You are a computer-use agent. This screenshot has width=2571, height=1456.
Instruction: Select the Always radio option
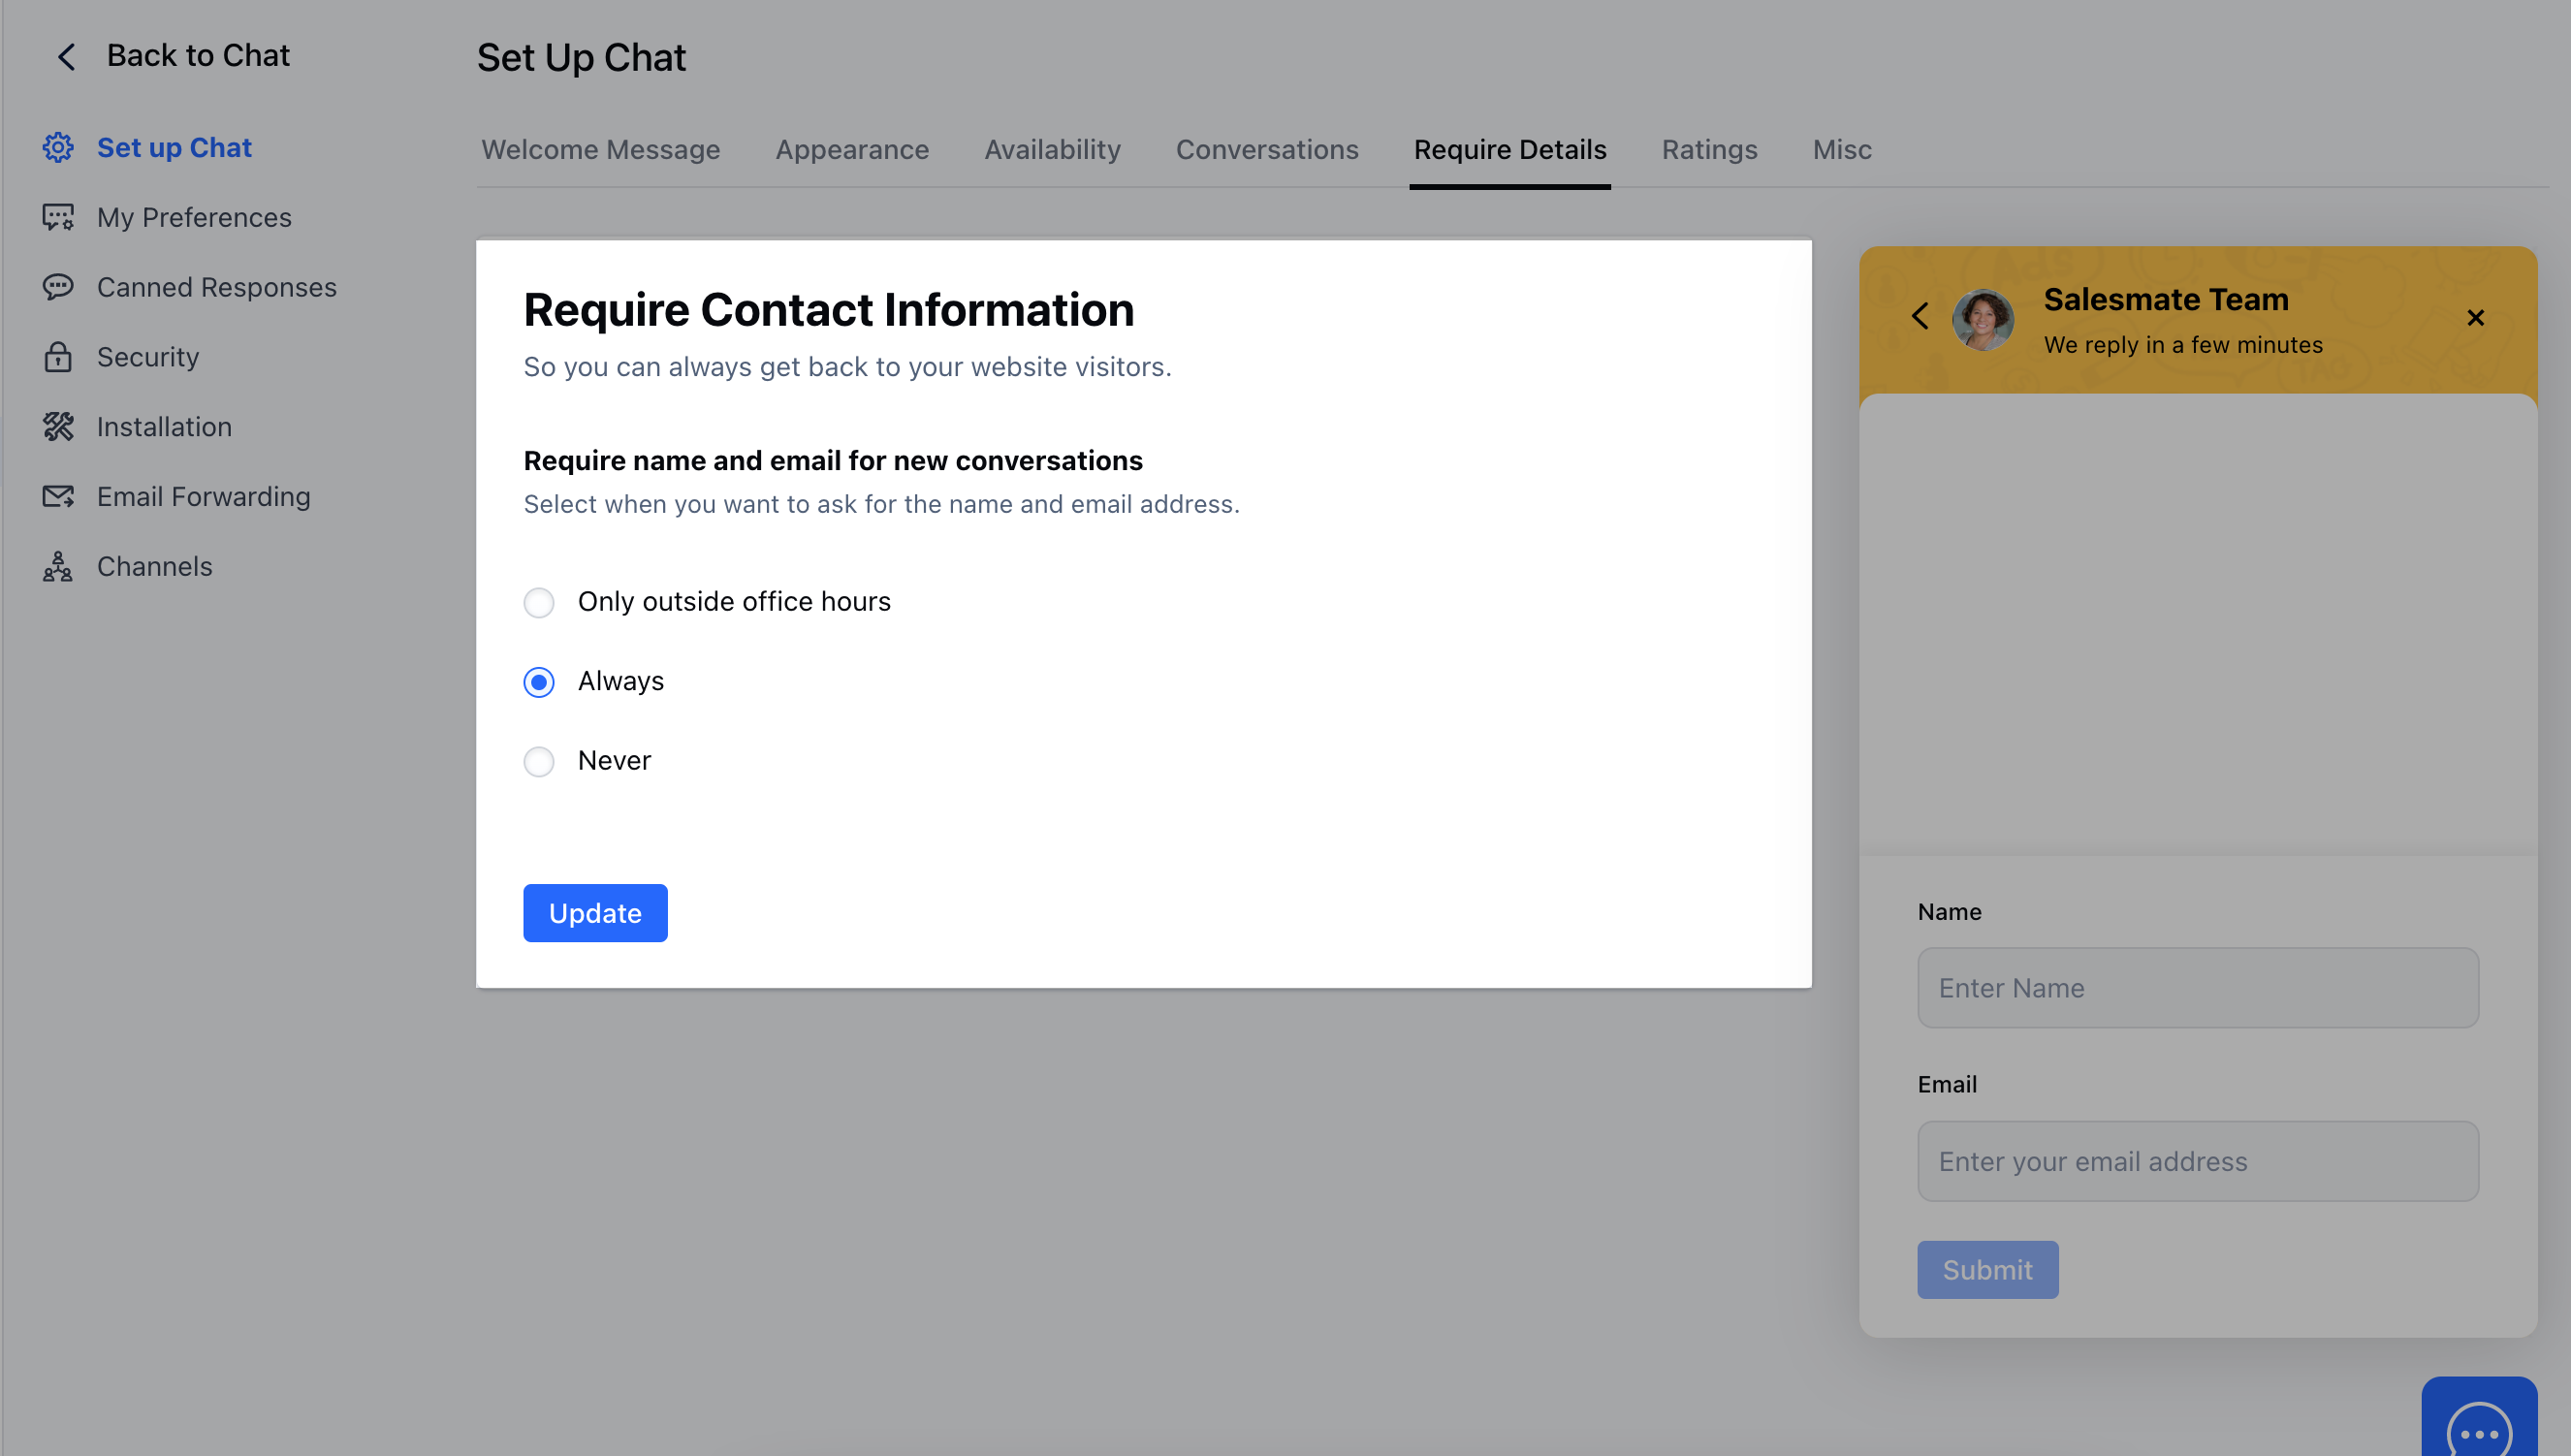(539, 682)
